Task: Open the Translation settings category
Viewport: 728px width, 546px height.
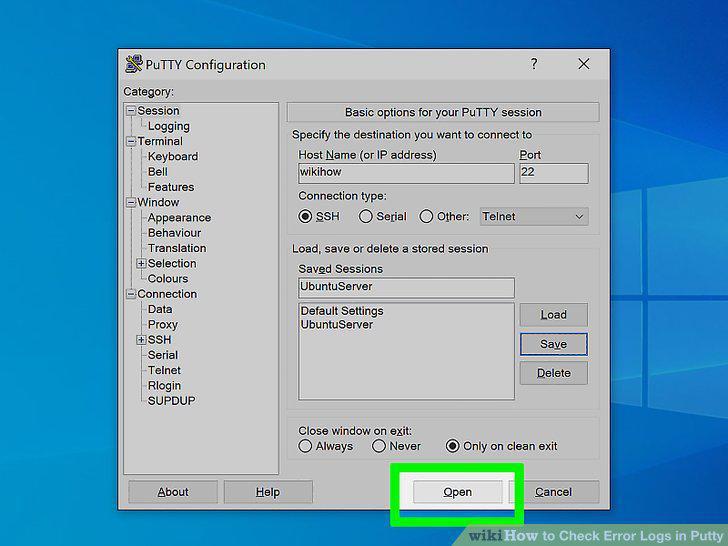Action: (177, 248)
